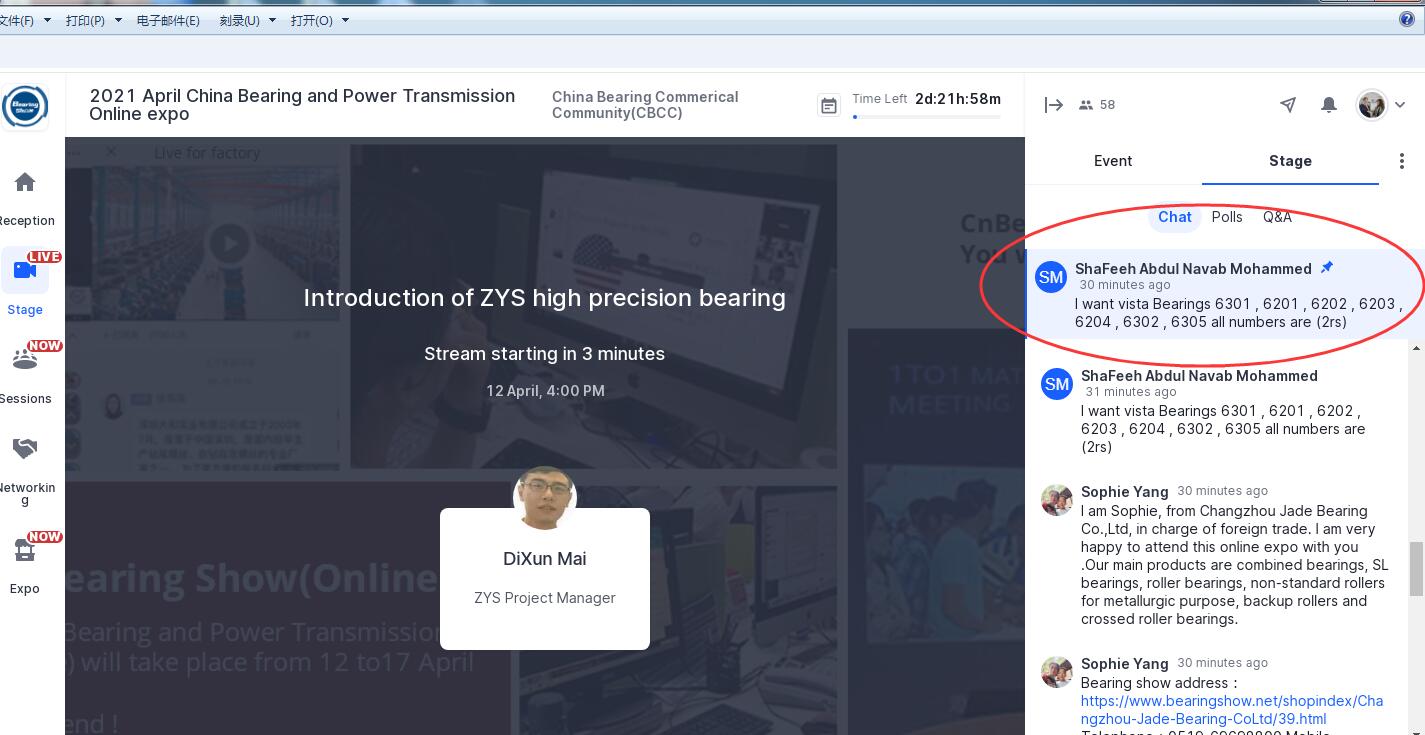Click the schedule calendar icon
1425x735 pixels.
coord(829,106)
